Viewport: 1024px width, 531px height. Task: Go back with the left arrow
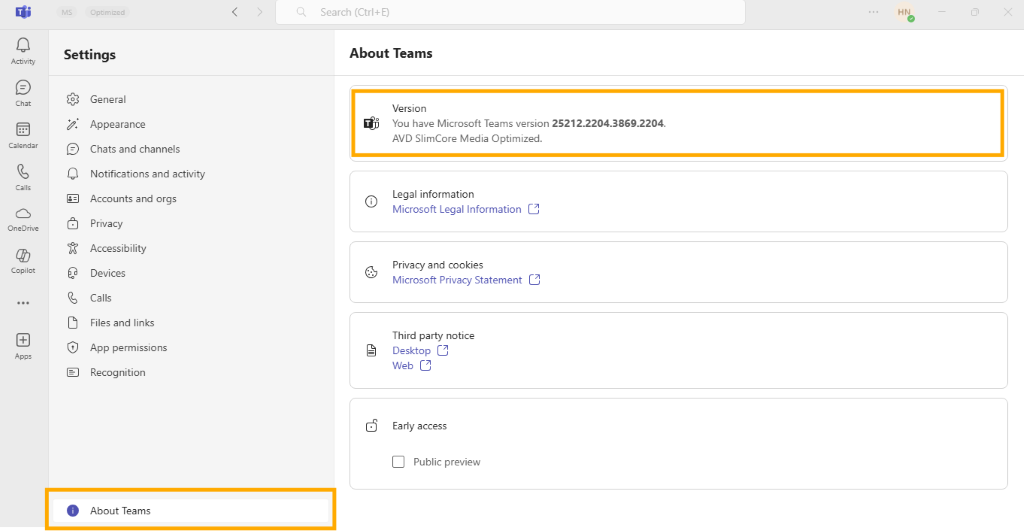[235, 12]
